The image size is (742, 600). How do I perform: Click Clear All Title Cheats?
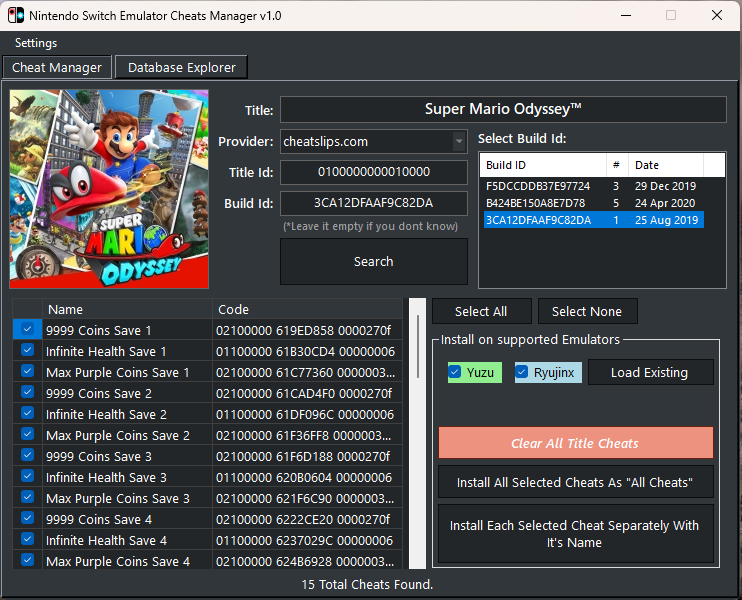tap(575, 443)
